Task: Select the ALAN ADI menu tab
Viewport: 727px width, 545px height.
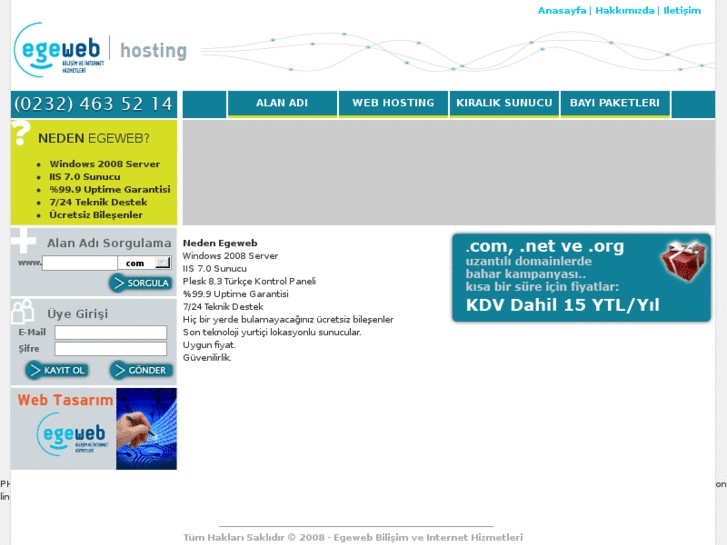Action: 282,104
